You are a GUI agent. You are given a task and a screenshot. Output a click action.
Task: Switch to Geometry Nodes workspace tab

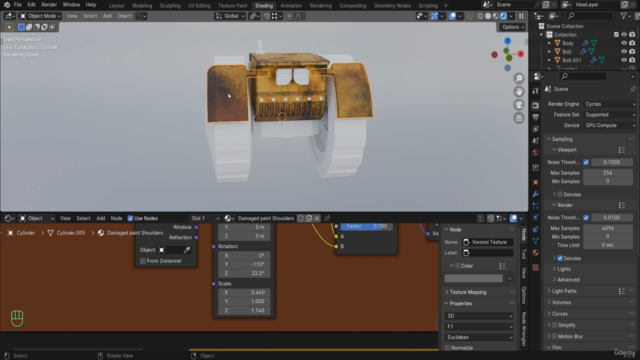click(x=392, y=6)
